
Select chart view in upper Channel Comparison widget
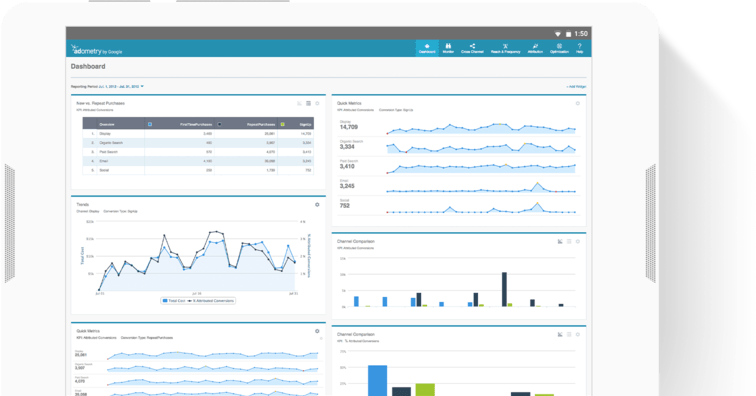tap(560, 241)
